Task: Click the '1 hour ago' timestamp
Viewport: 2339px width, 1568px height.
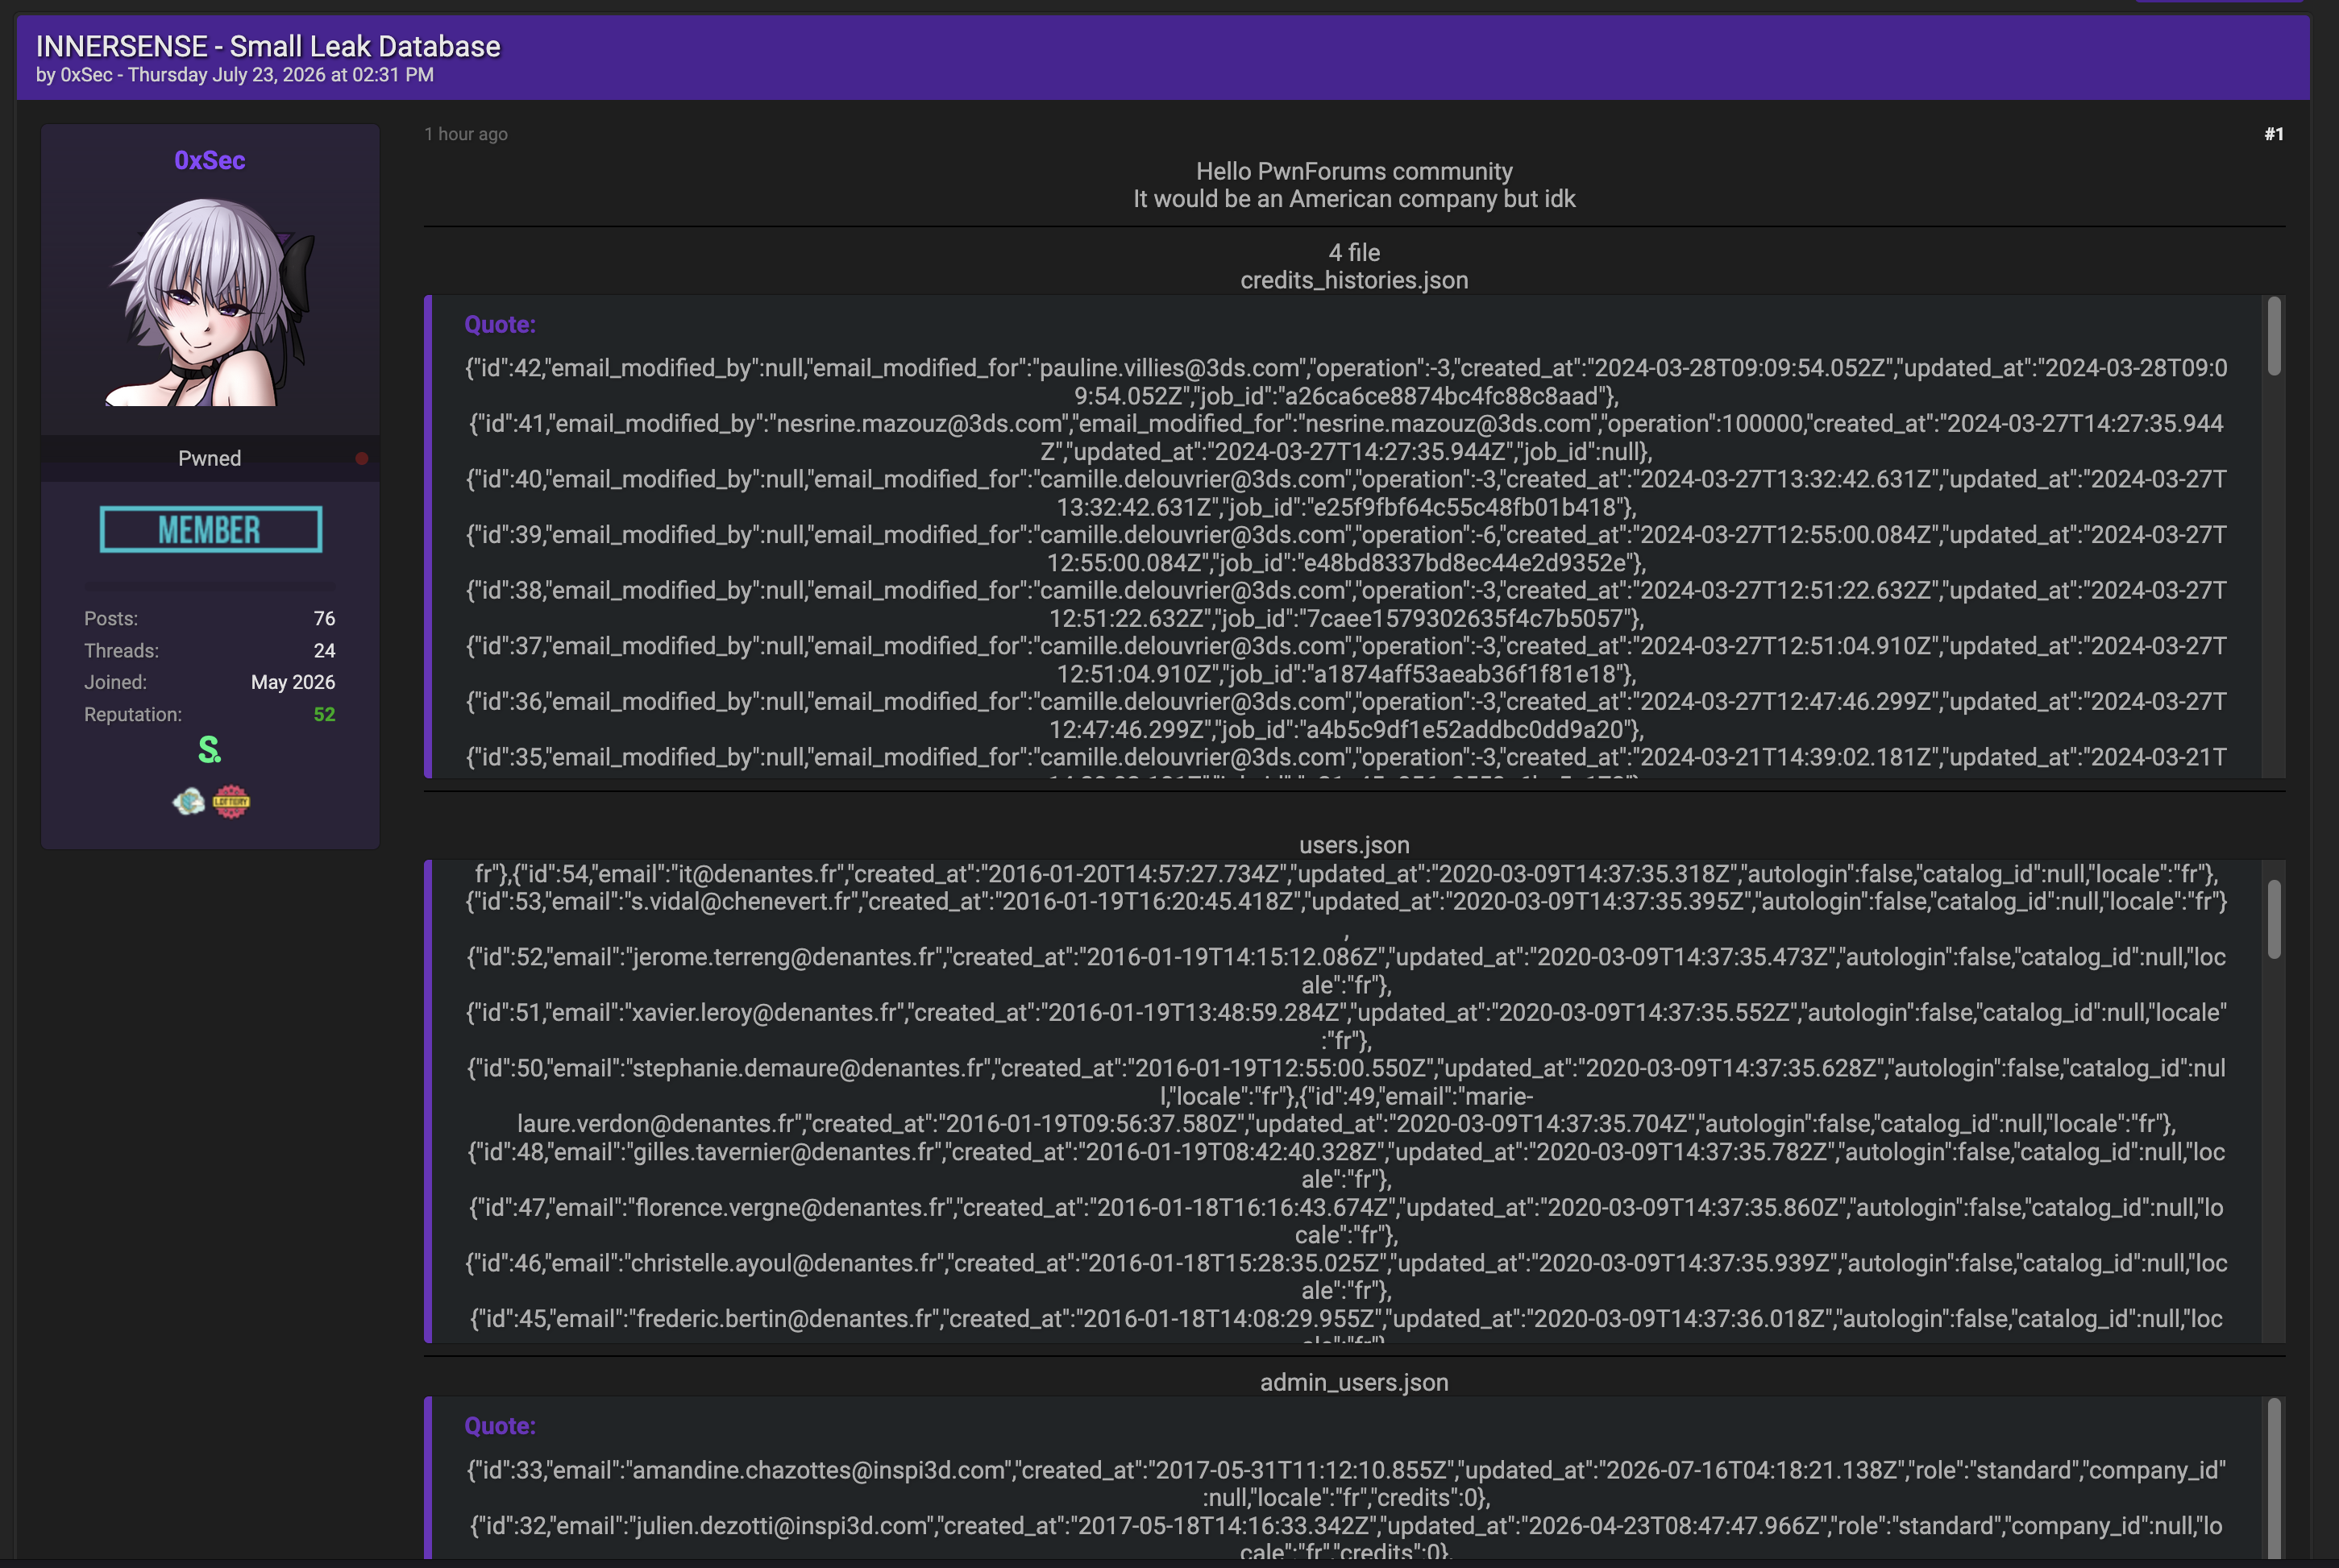Action: coord(466,134)
